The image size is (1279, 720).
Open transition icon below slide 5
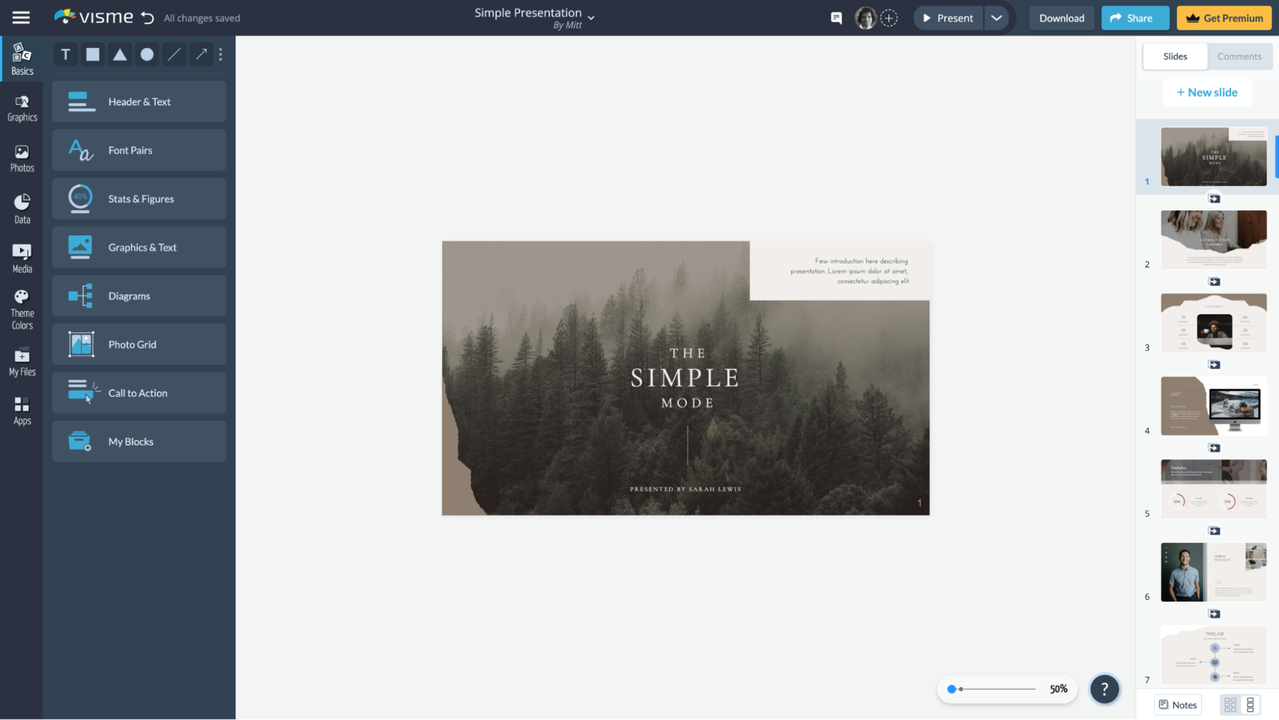coord(1214,531)
